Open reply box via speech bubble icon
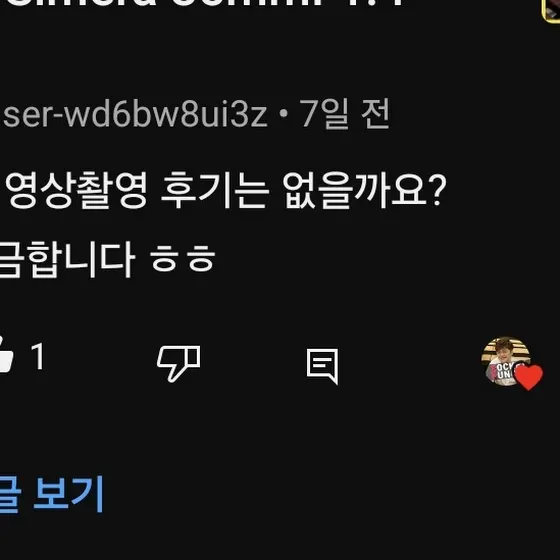 [322, 366]
